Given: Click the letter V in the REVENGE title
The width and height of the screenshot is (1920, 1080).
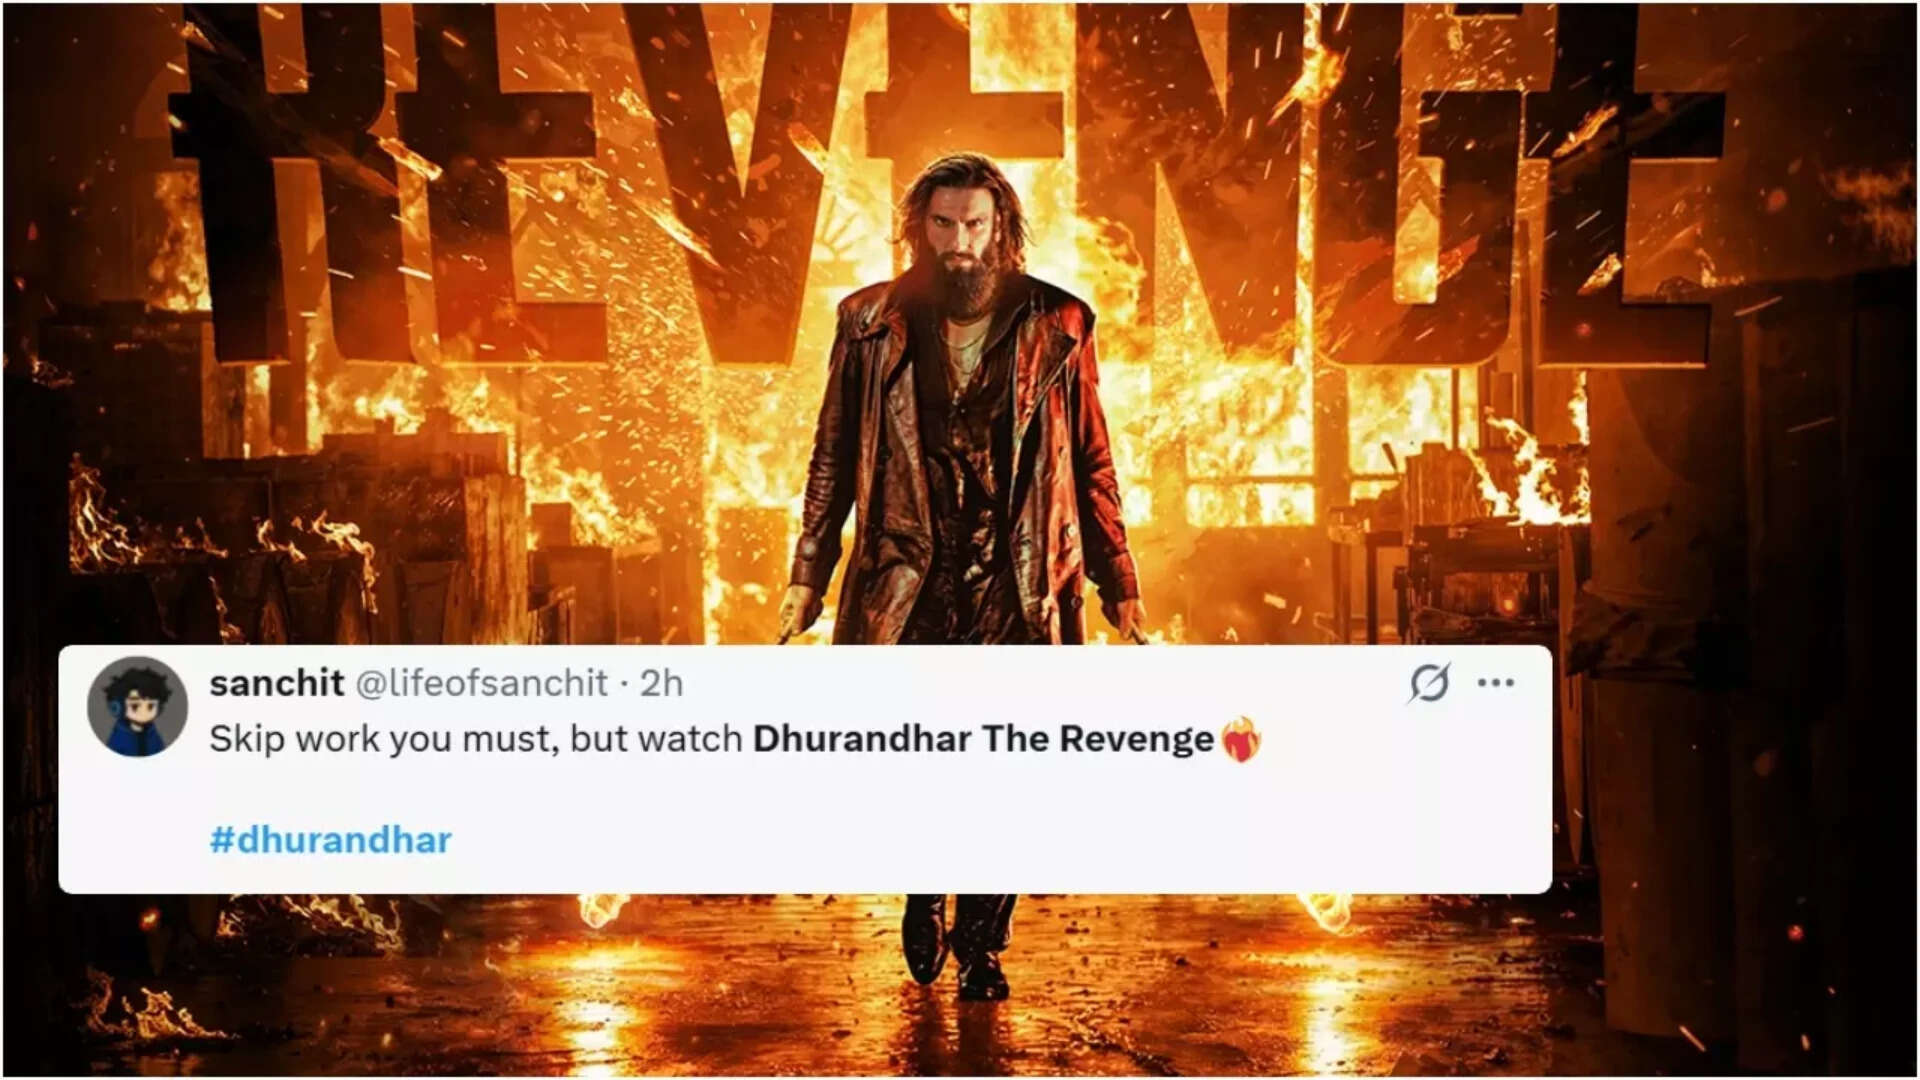Looking at the screenshot, I should [x=745, y=180].
